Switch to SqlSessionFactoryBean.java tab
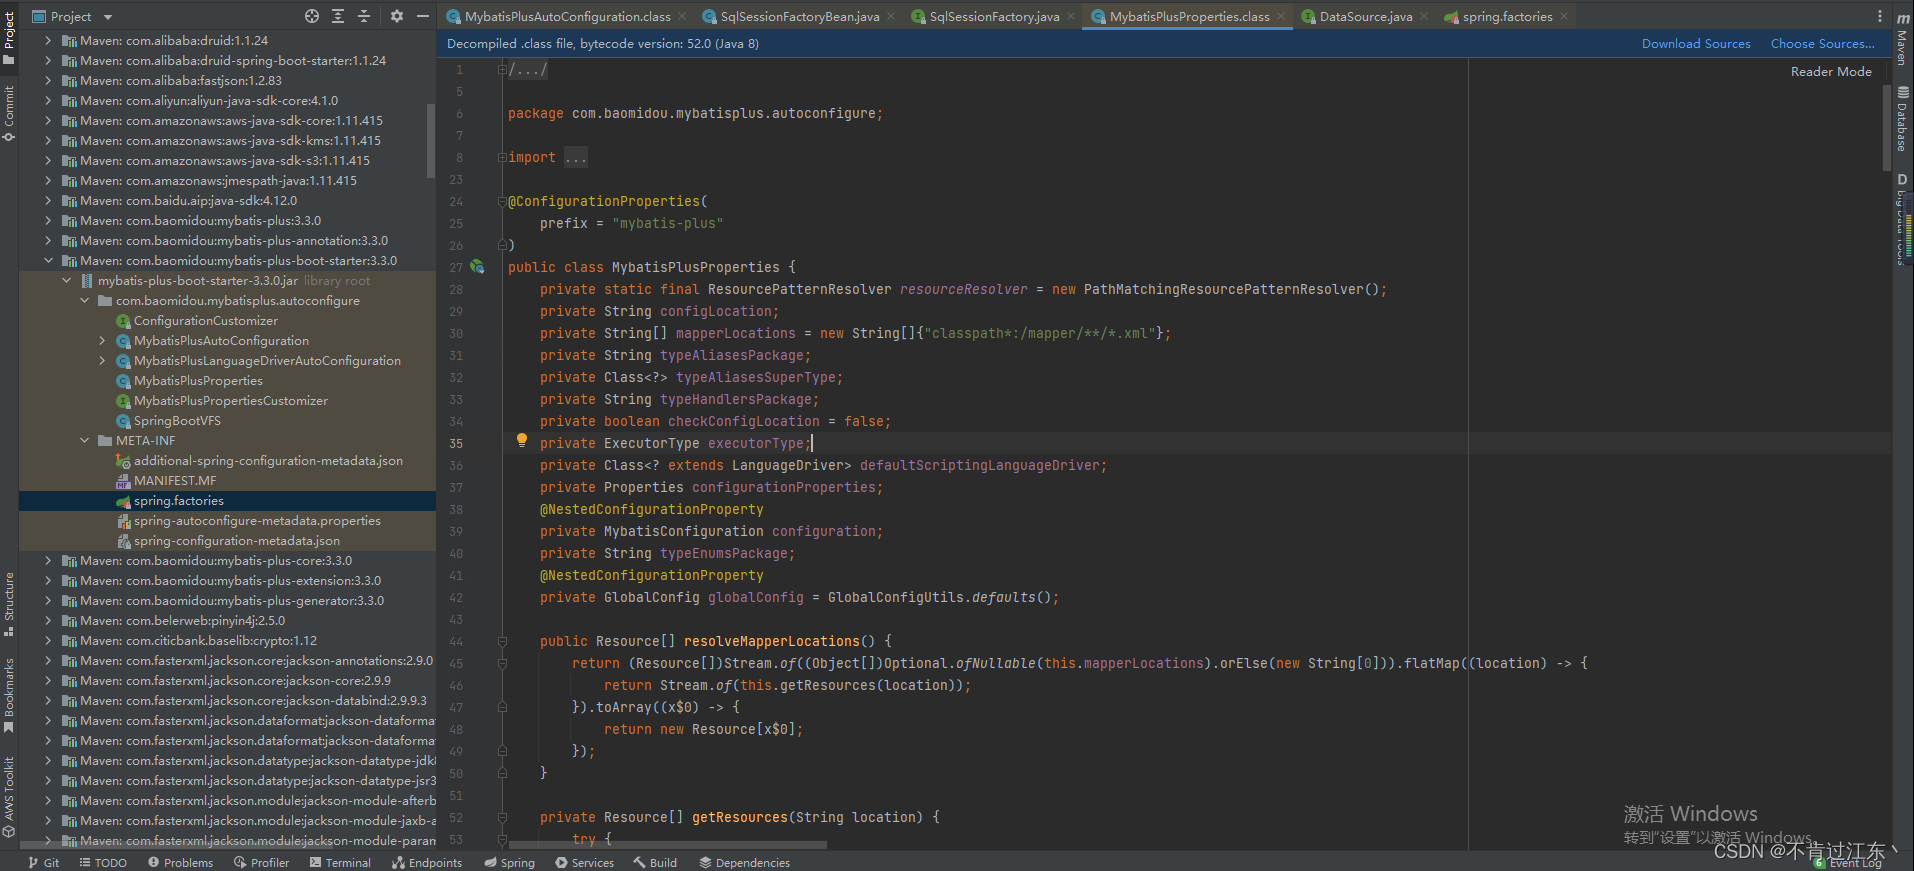This screenshot has height=871, width=1914. [x=800, y=16]
